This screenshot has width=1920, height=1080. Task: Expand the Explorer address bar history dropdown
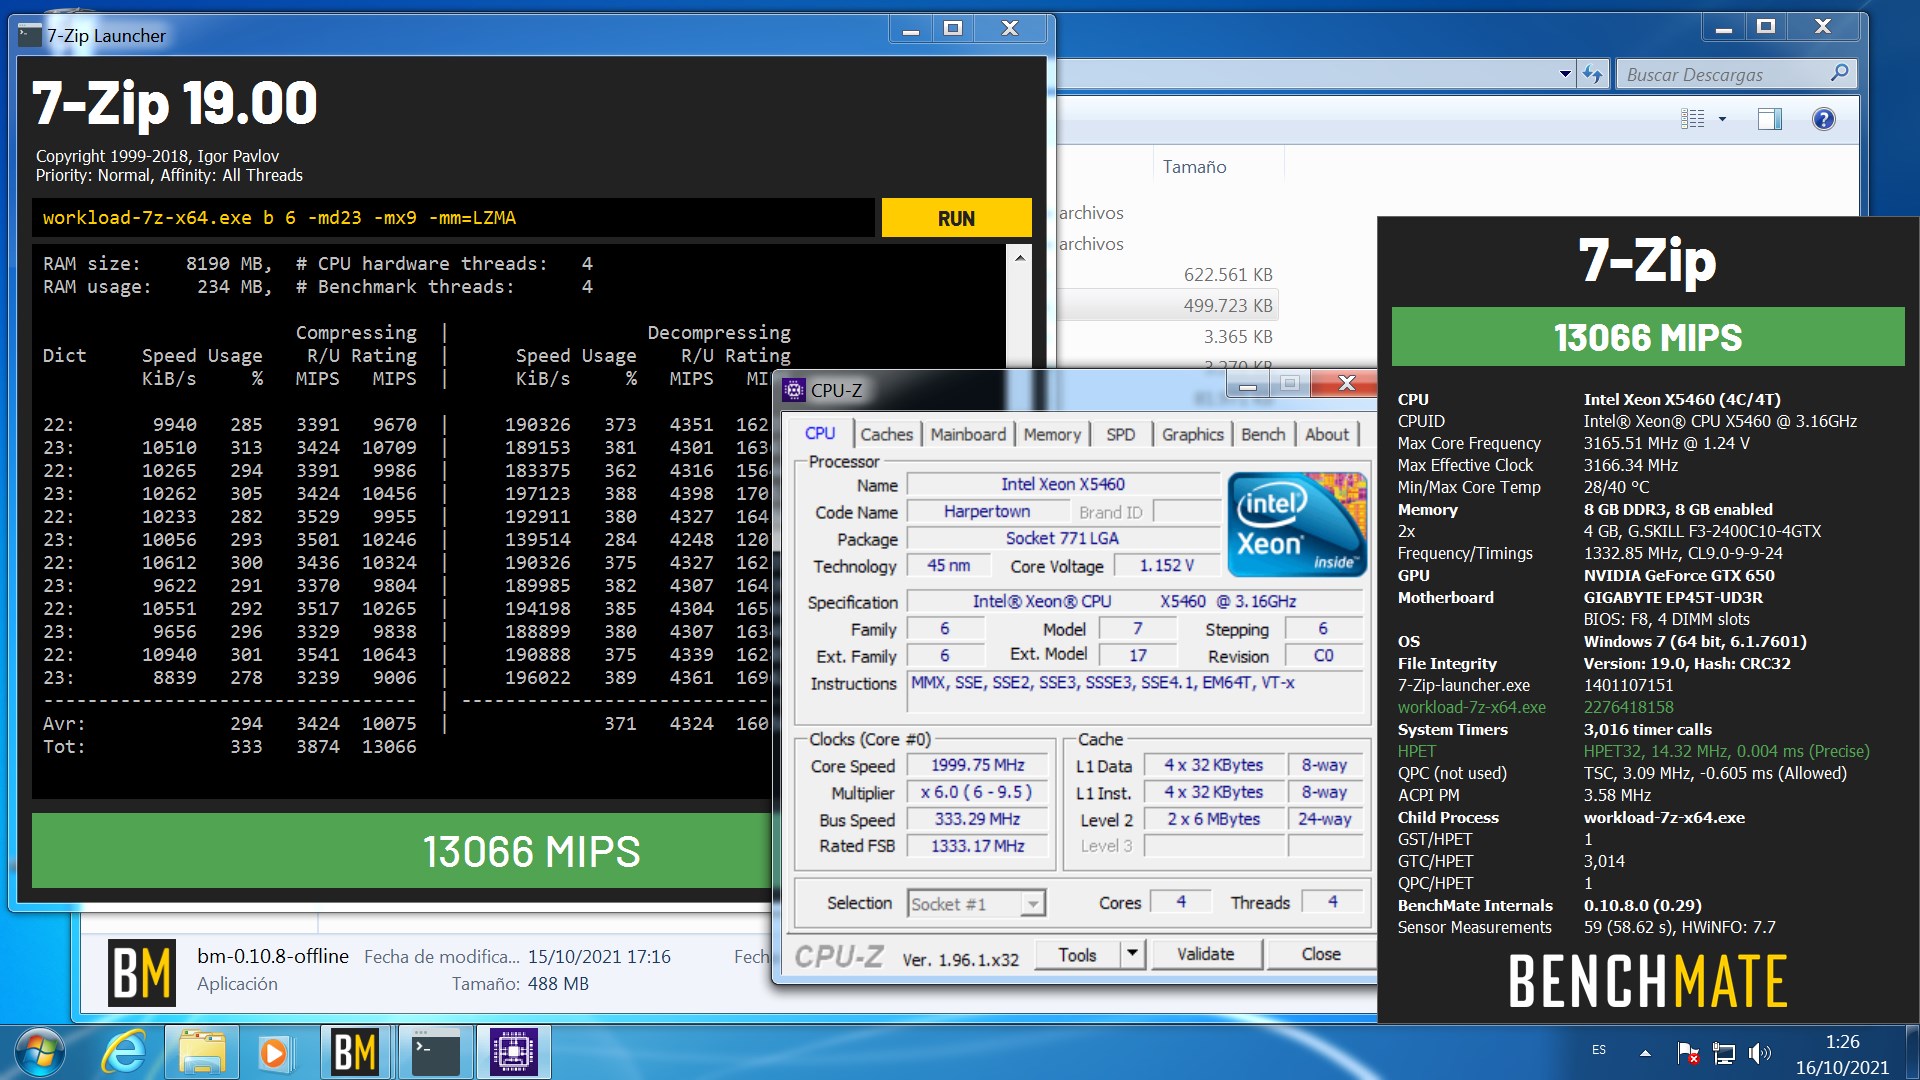1565,74
